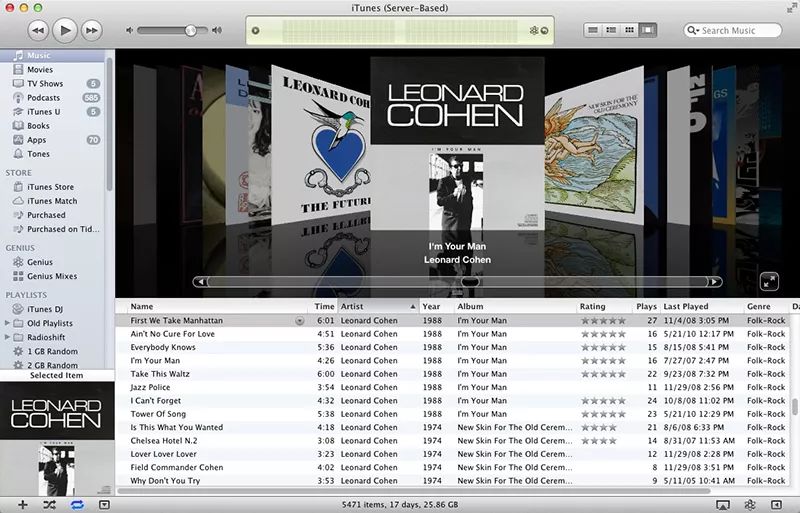Switch to list view
This screenshot has height=513, width=800.
tap(593, 30)
